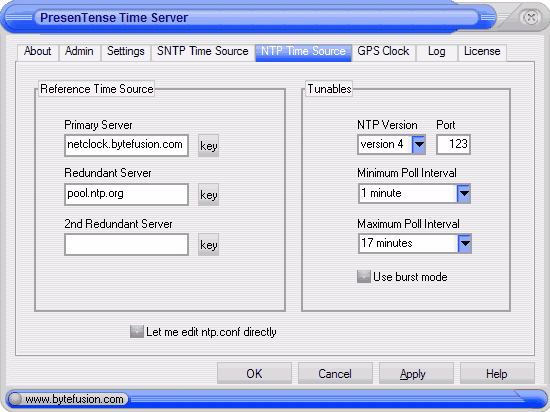The height and width of the screenshot is (412, 550).
Task: Click the round status indicator beside www.bytefusion.com
Action: point(15,399)
